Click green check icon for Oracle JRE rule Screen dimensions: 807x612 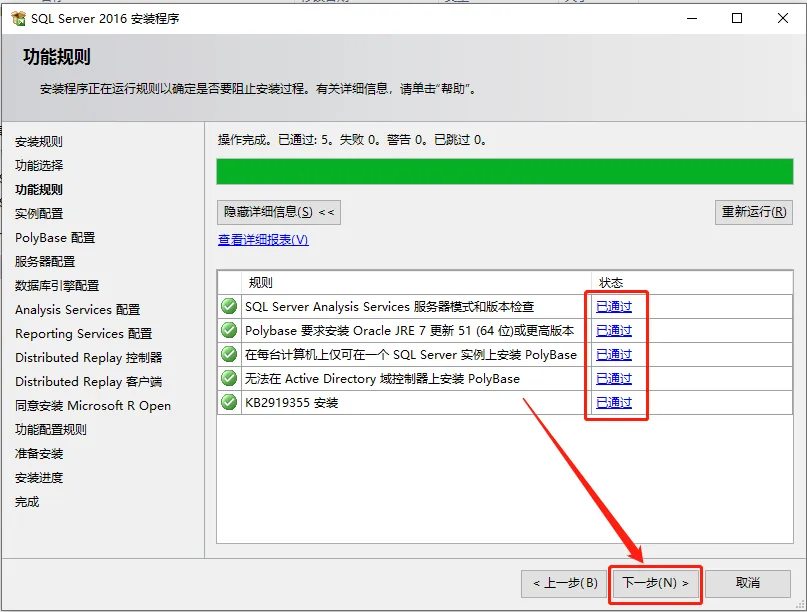pyautogui.click(x=229, y=330)
